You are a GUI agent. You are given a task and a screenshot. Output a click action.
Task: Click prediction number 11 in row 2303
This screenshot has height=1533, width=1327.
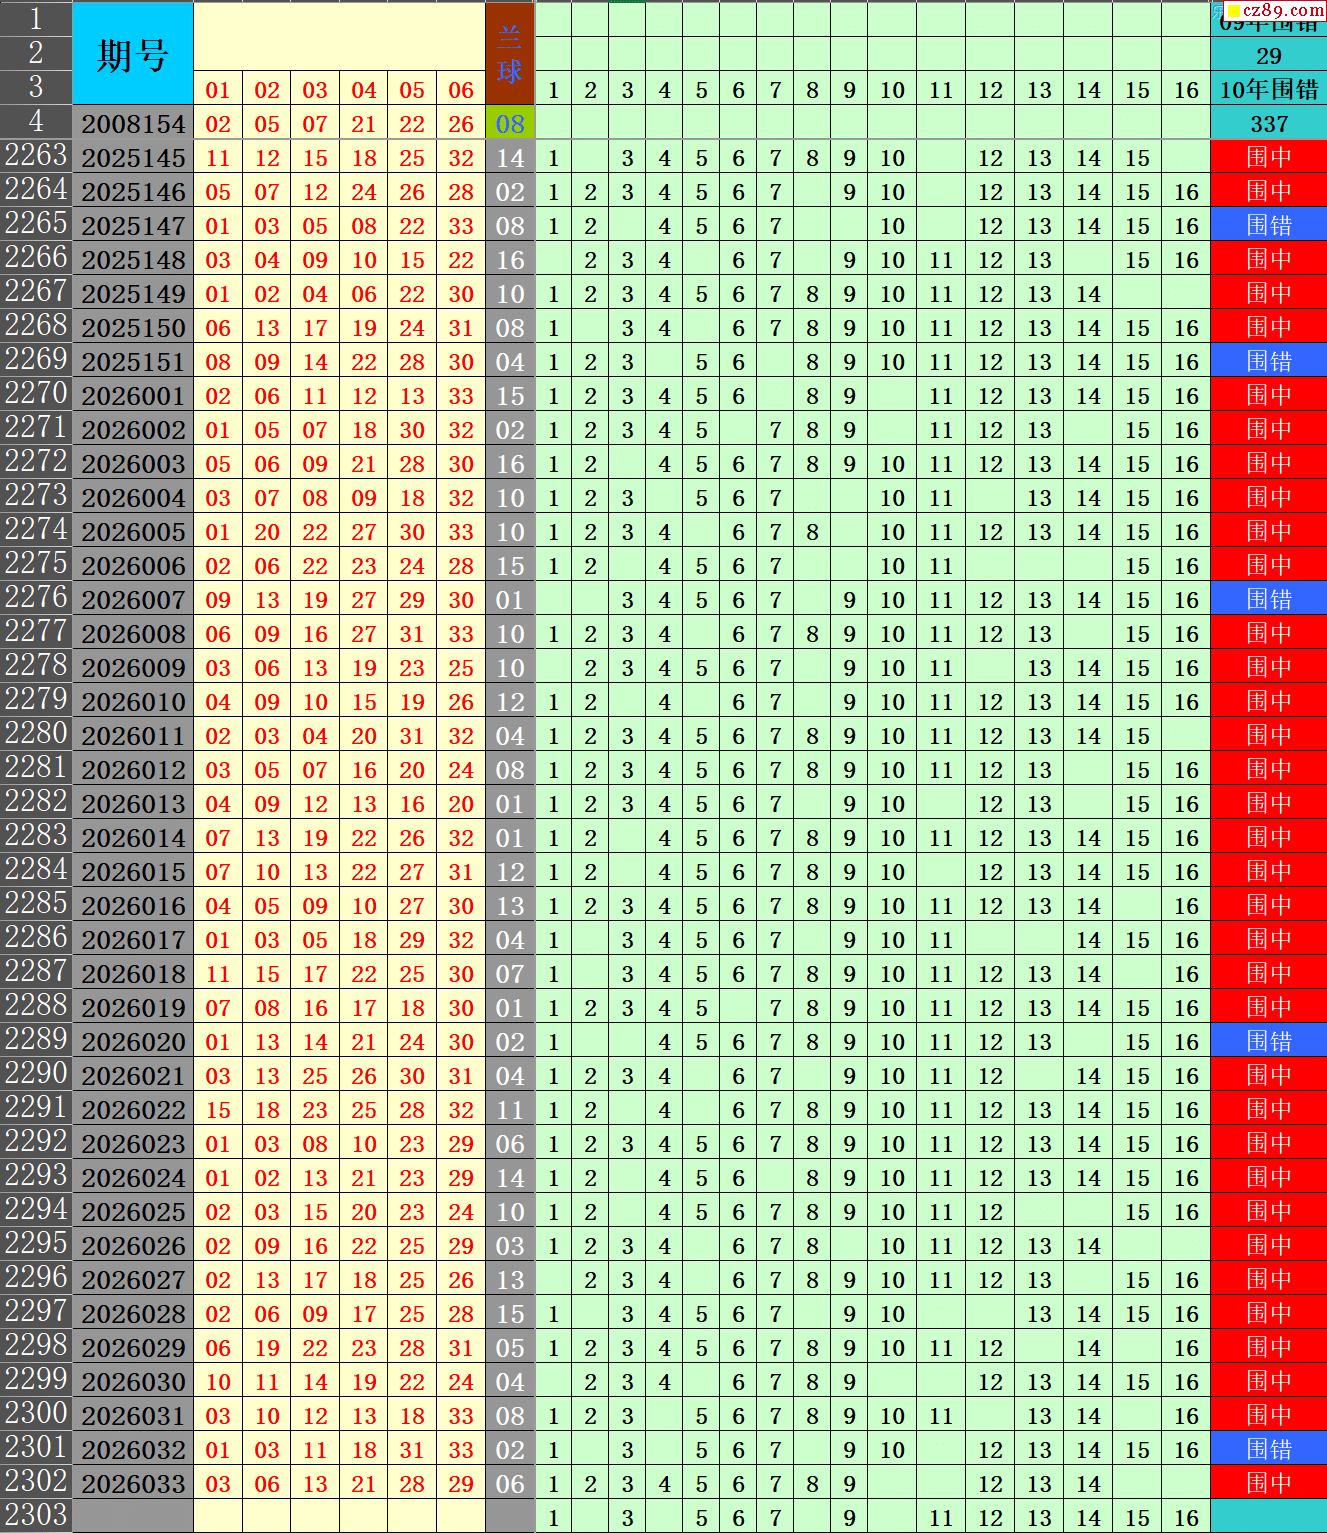(941, 1516)
